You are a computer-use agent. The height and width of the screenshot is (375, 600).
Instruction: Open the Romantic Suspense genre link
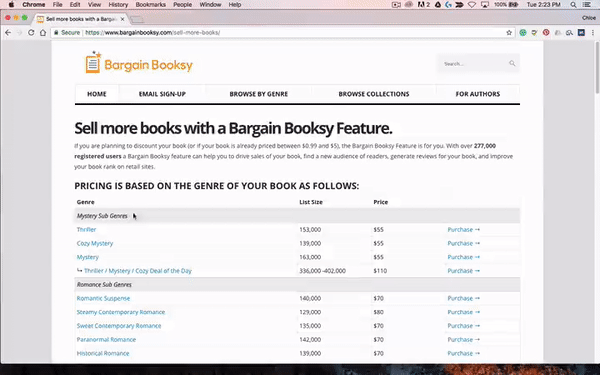coord(103,298)
